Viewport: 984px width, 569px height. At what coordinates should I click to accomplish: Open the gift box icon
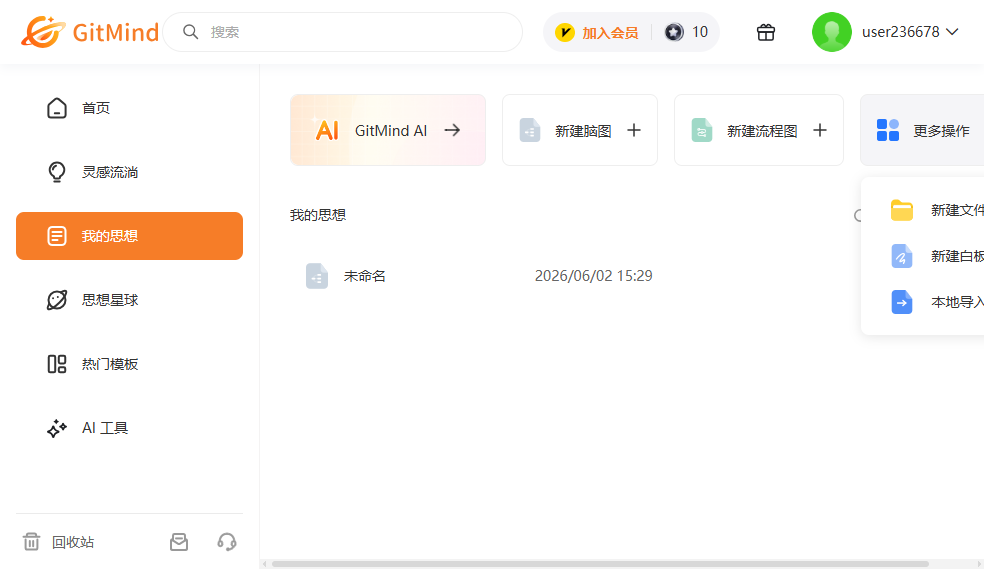click(x=766, y=32)
